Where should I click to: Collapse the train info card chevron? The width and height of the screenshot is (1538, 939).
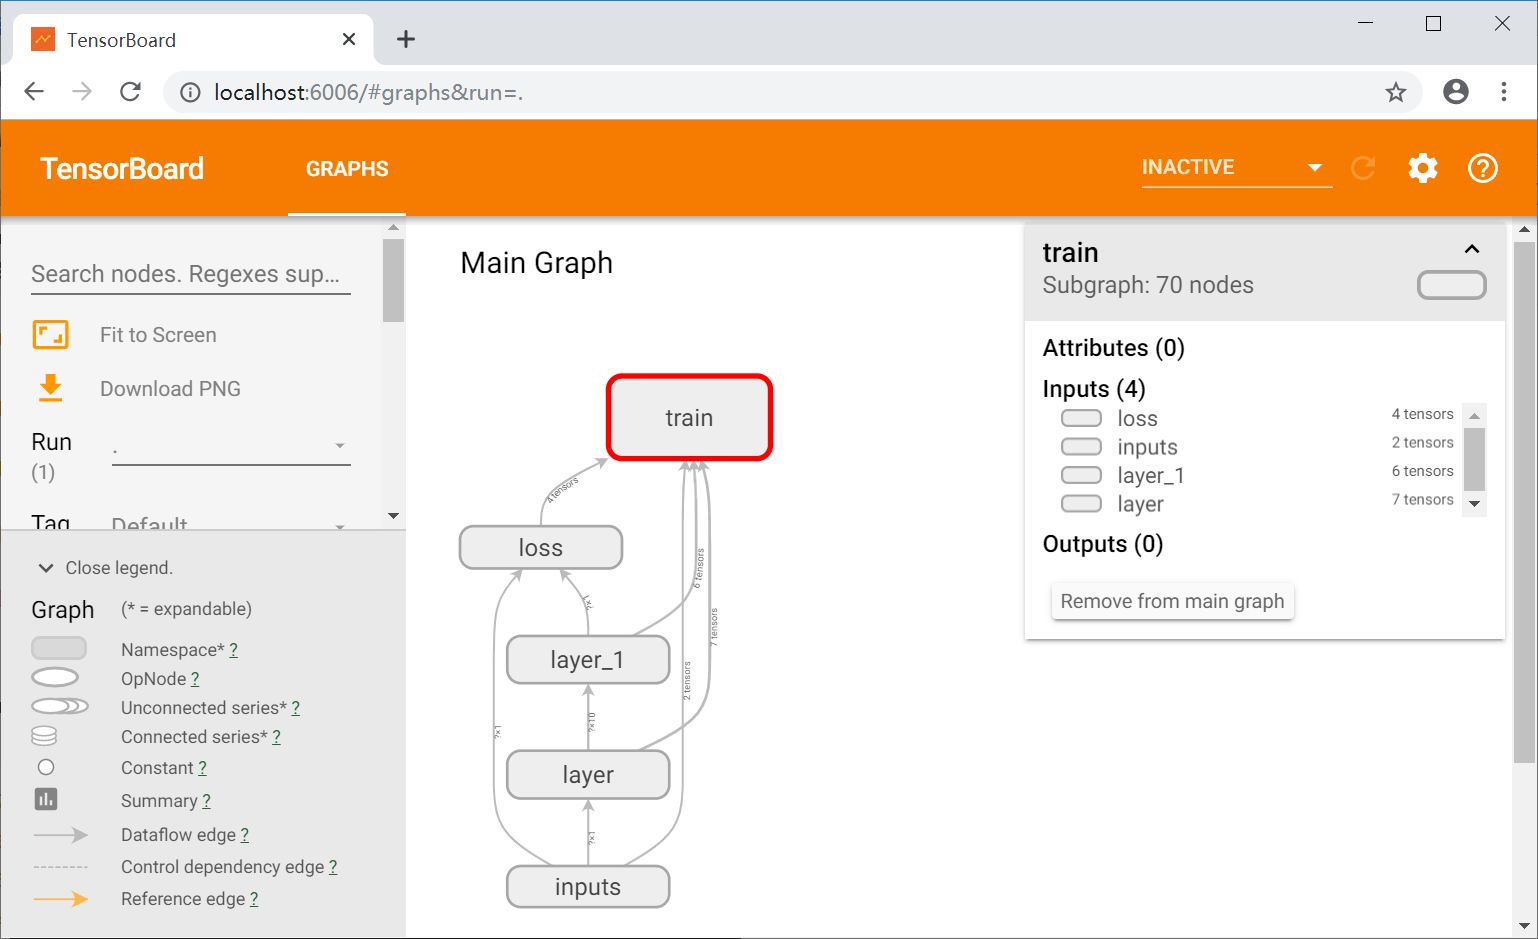pyautogui.click(x=1472, y=249)
